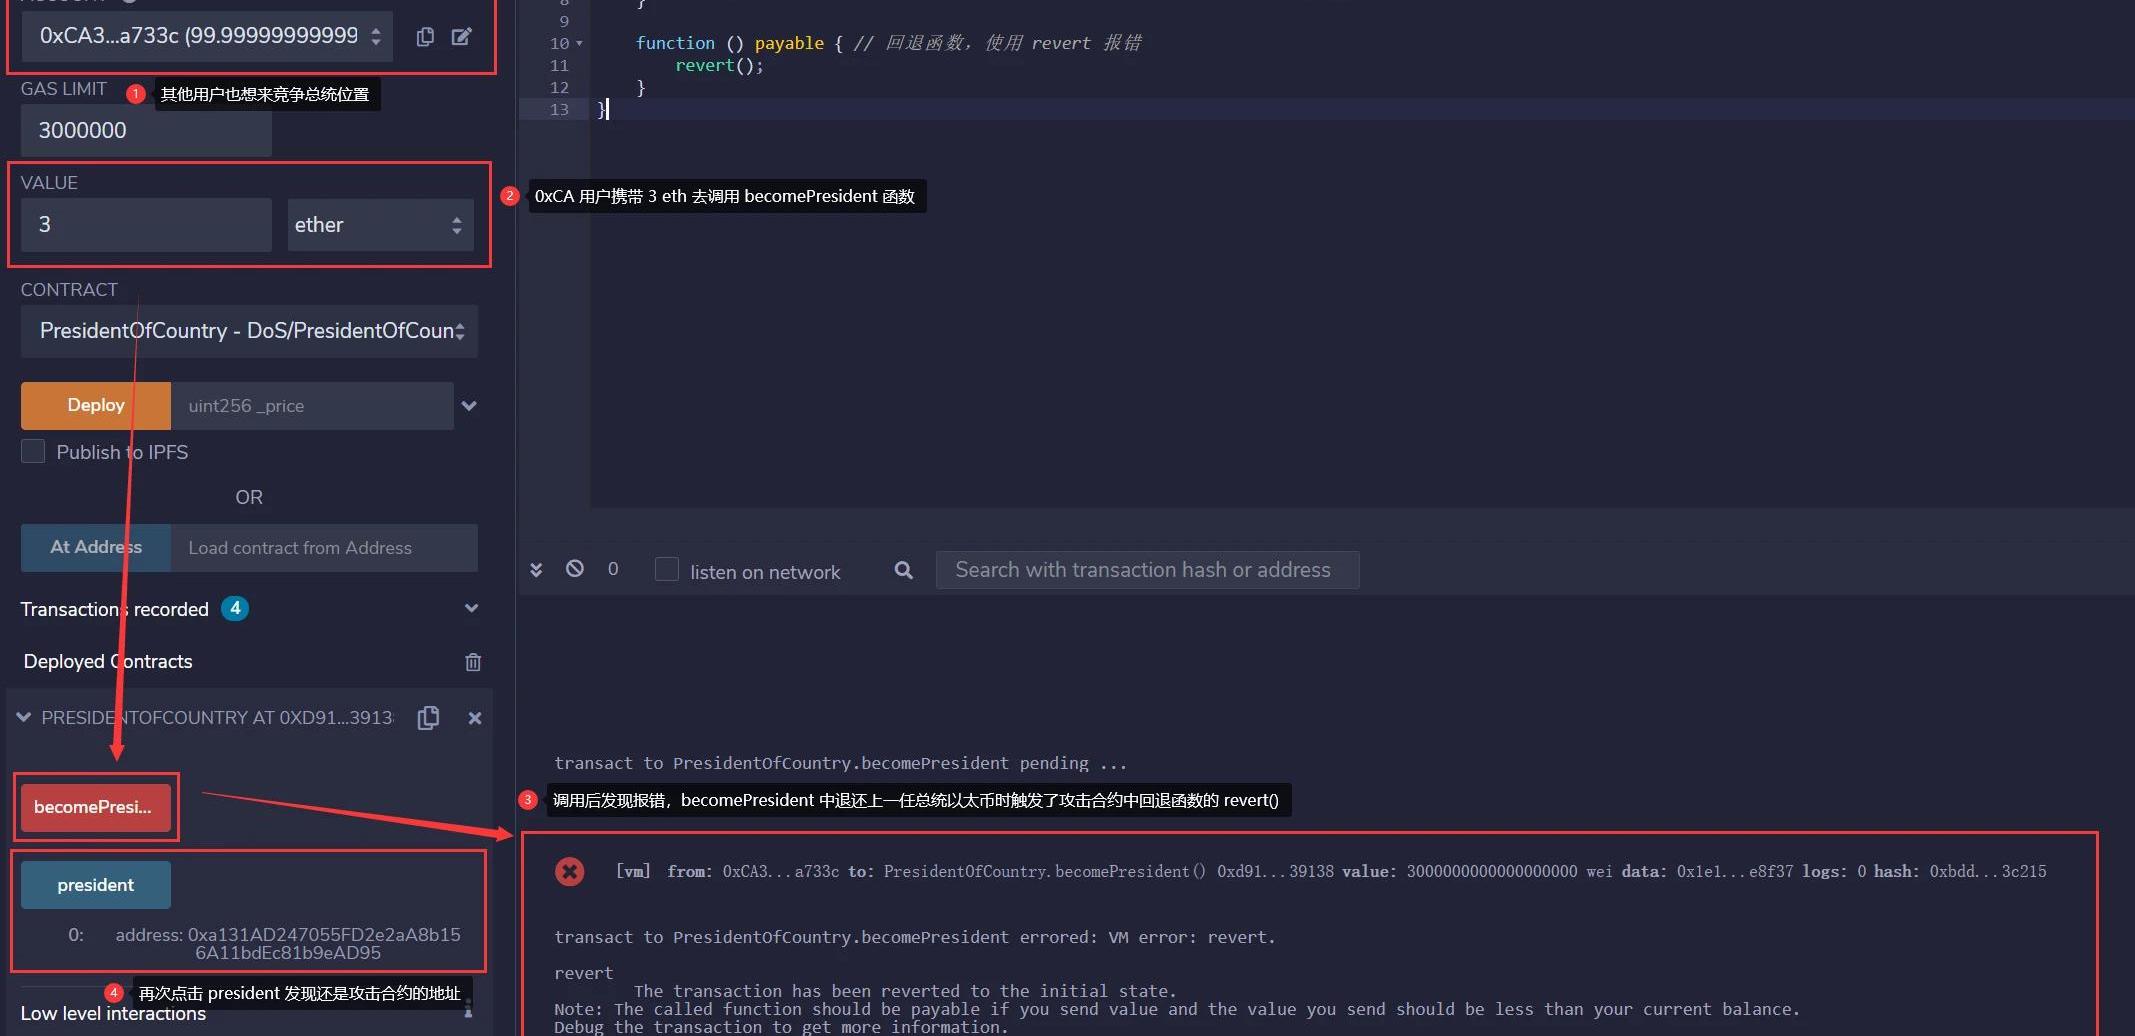The width and height of the screenshot is (2135, 1036).
Task: Enable the Publish to IPFS checkbox
Action: [33, 452]
